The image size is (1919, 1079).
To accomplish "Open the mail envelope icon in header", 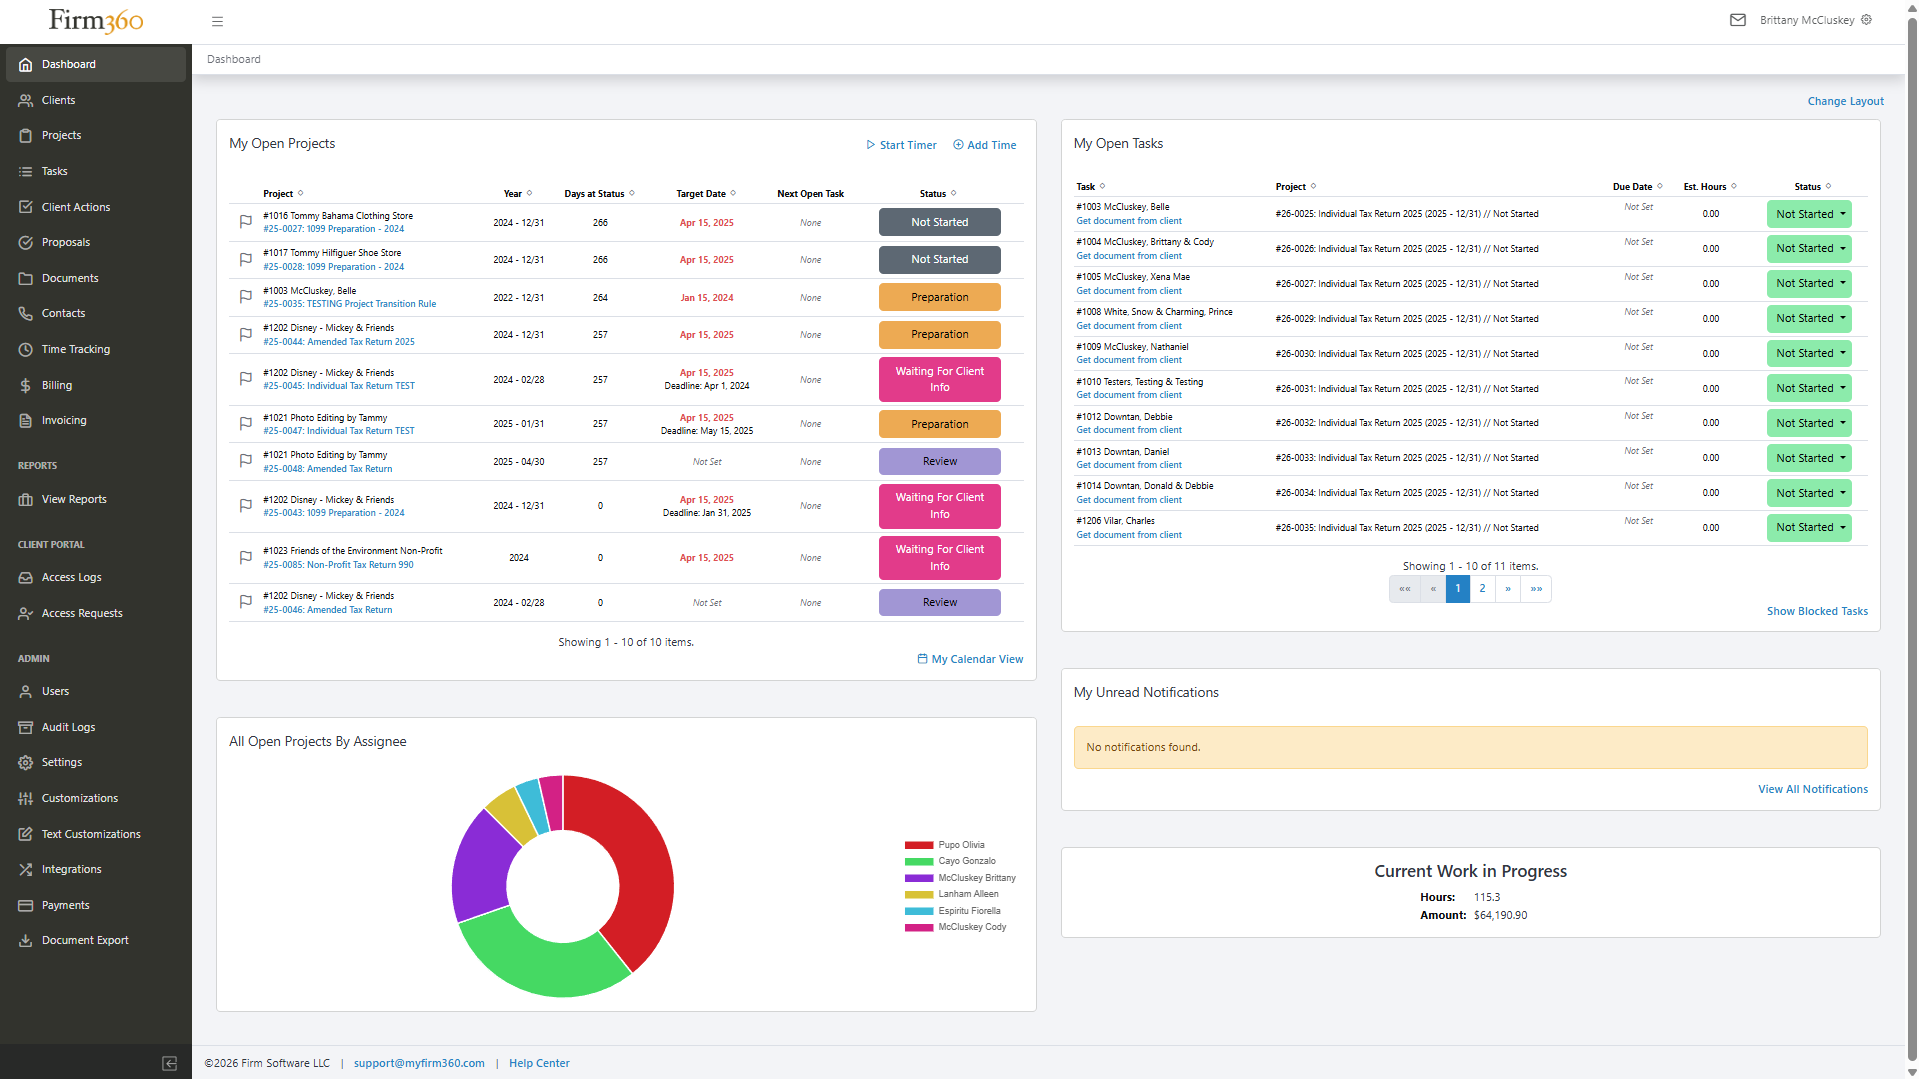I will (1737, 20).
